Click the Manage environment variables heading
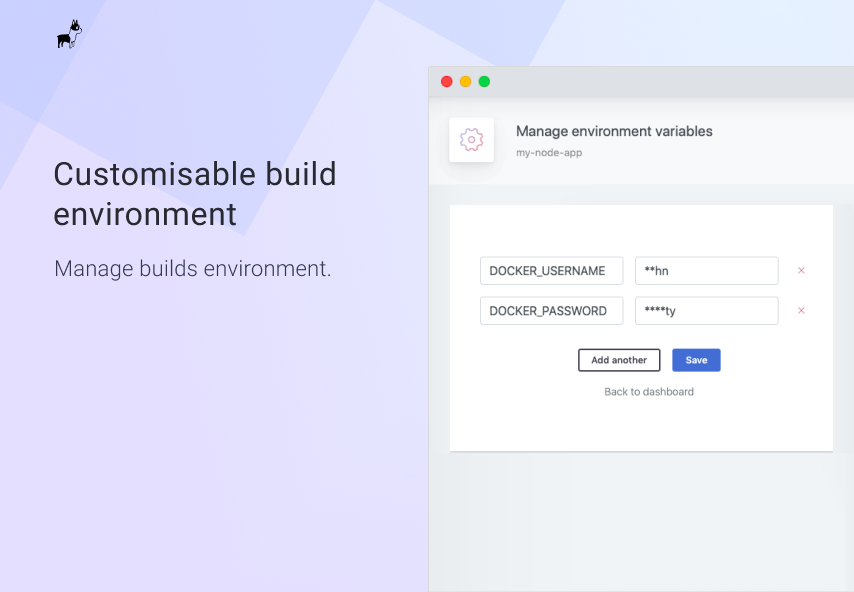The height and width of the screenshot is (592, 854). pos(614,131)
